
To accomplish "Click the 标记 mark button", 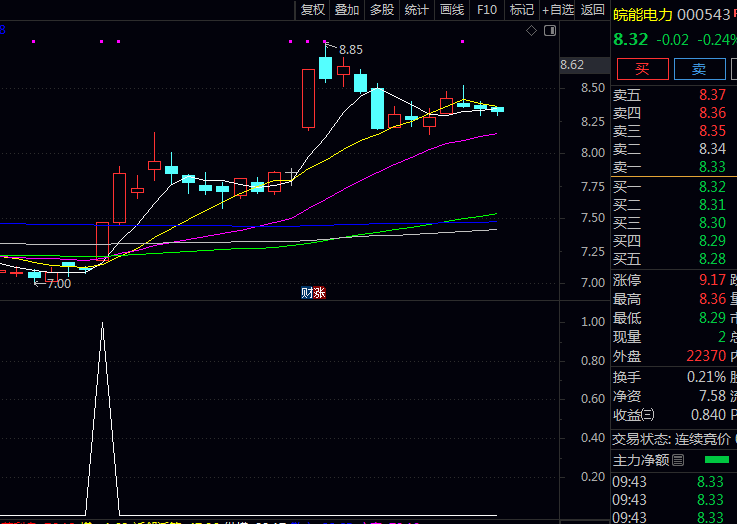I will click(521, 10).
